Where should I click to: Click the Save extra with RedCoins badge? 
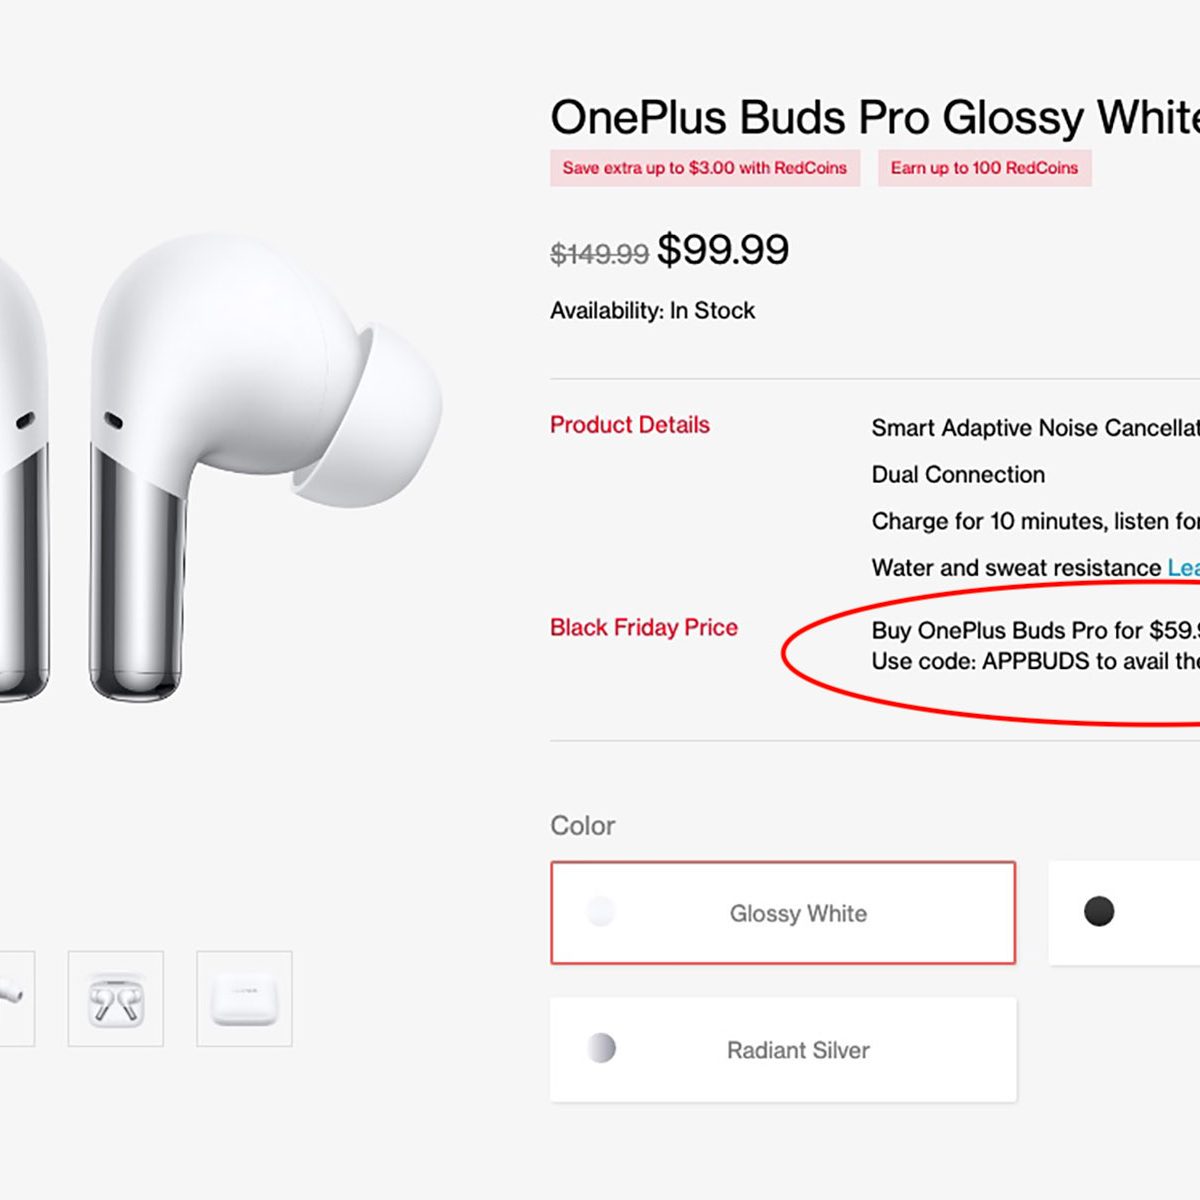(704, 168)
